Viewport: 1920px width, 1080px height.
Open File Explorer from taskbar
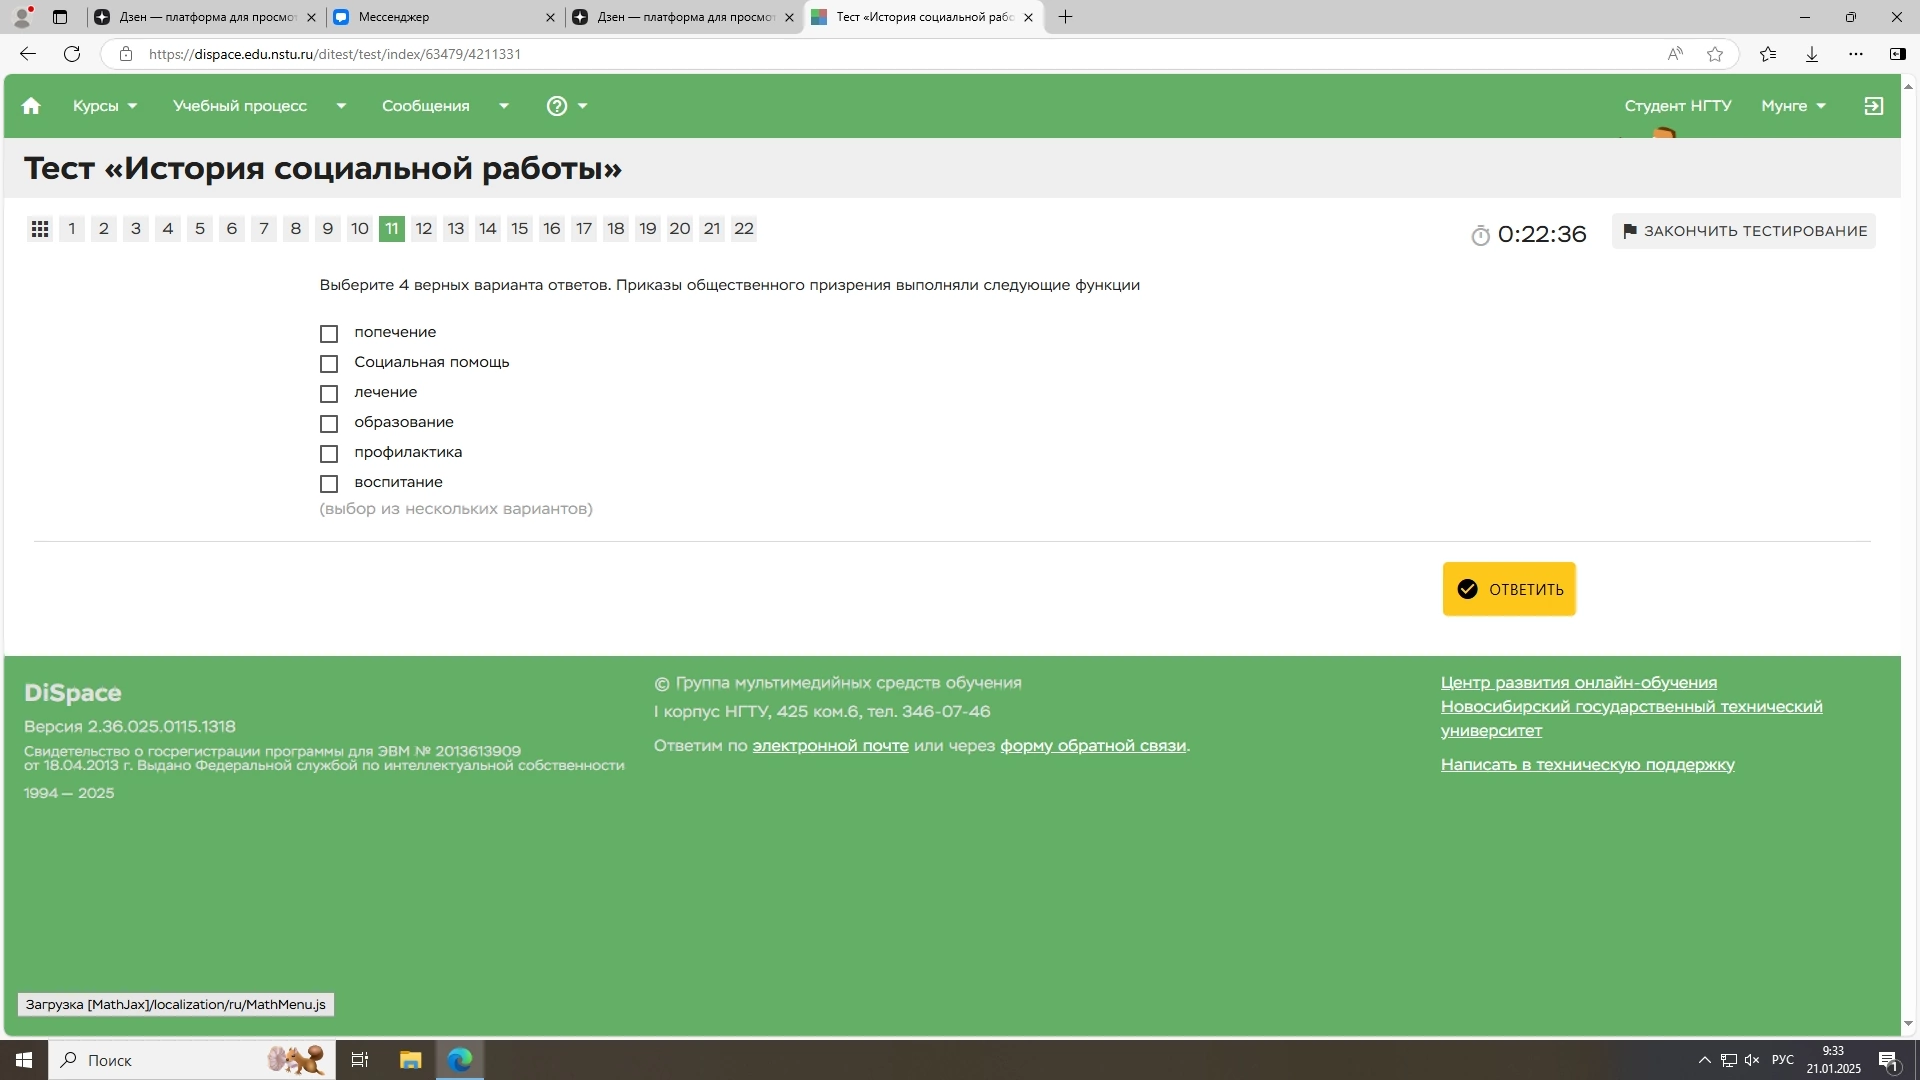411,1060
